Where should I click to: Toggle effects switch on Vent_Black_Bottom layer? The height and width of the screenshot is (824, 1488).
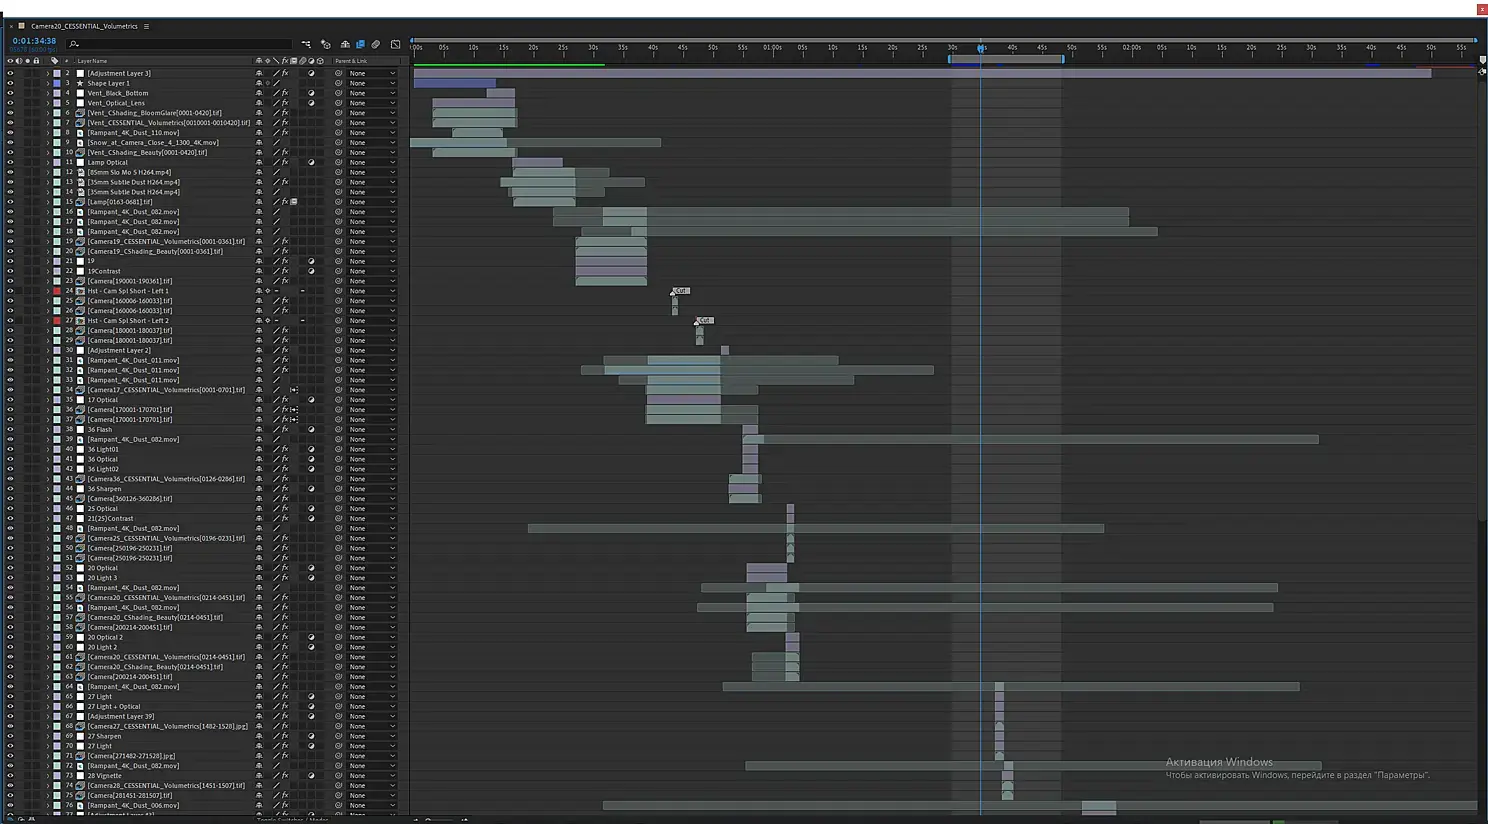point(285,93)
